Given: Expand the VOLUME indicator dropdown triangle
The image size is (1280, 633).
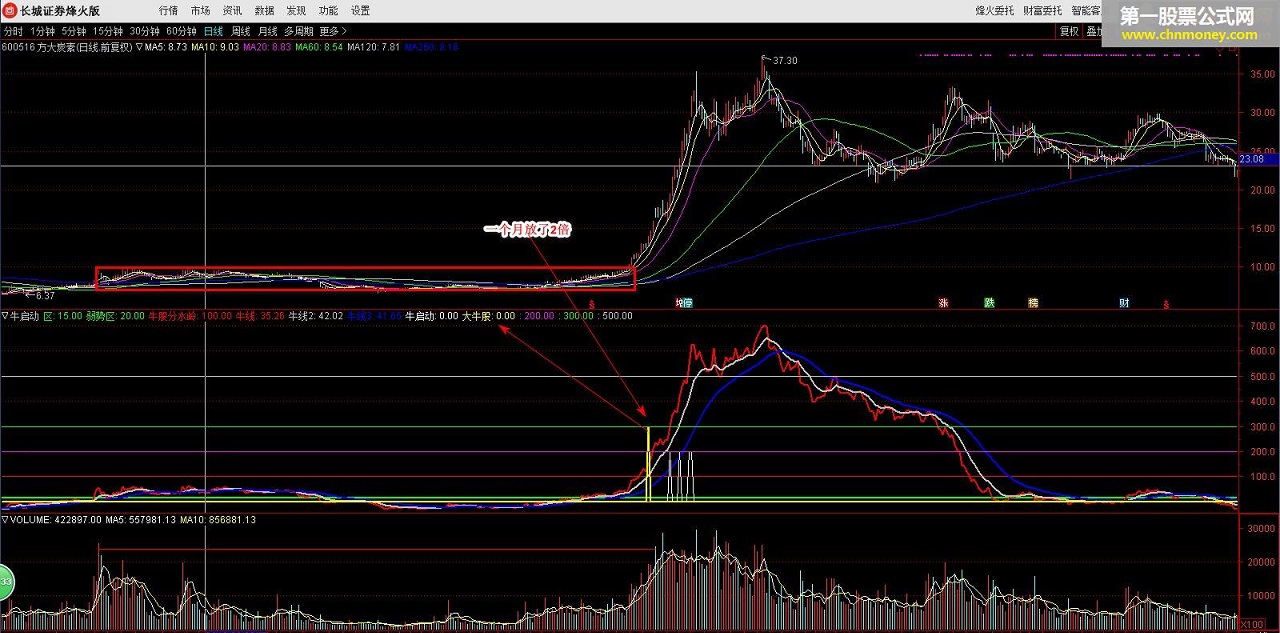Looking at the screenshot, I should (5, 520).
